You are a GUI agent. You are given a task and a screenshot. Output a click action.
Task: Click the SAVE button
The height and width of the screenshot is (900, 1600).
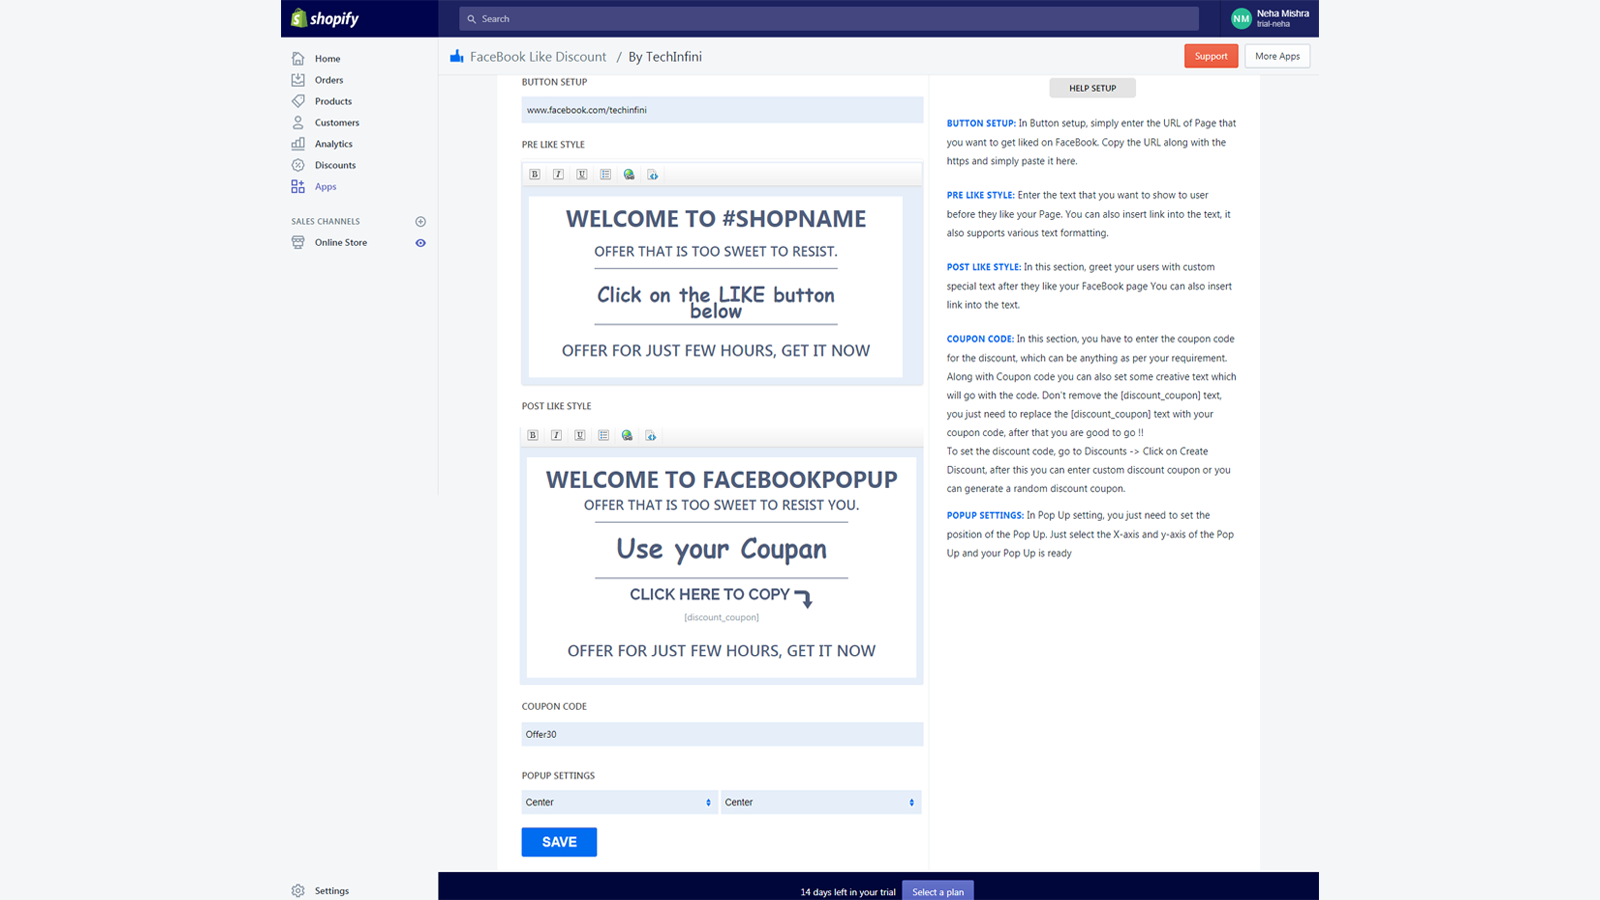coord(559,842)
